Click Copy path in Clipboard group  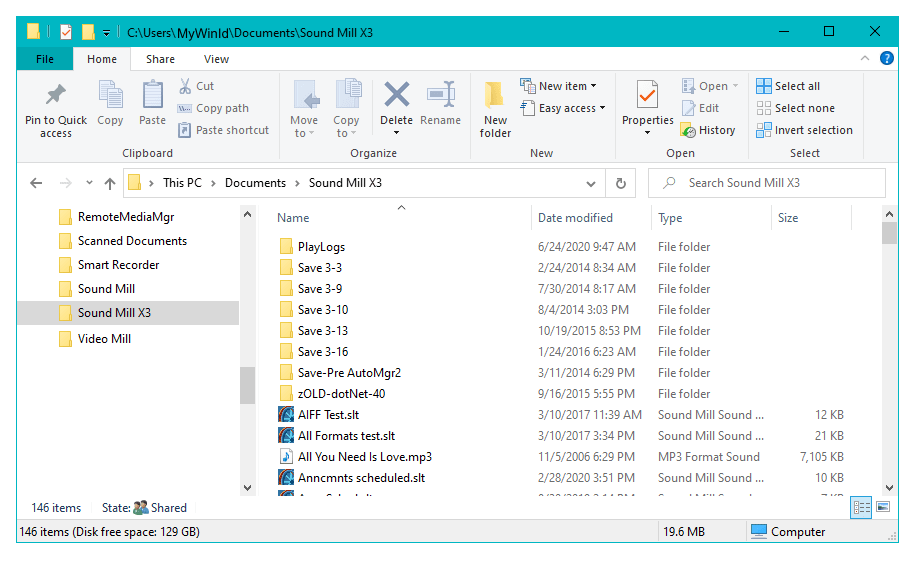[x=213, y=108]
